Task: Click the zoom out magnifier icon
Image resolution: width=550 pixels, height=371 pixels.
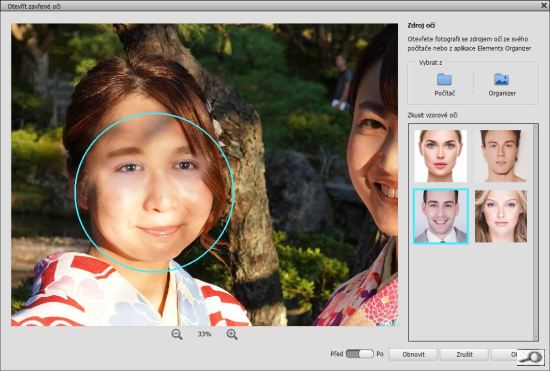Action: click(177, 334)
